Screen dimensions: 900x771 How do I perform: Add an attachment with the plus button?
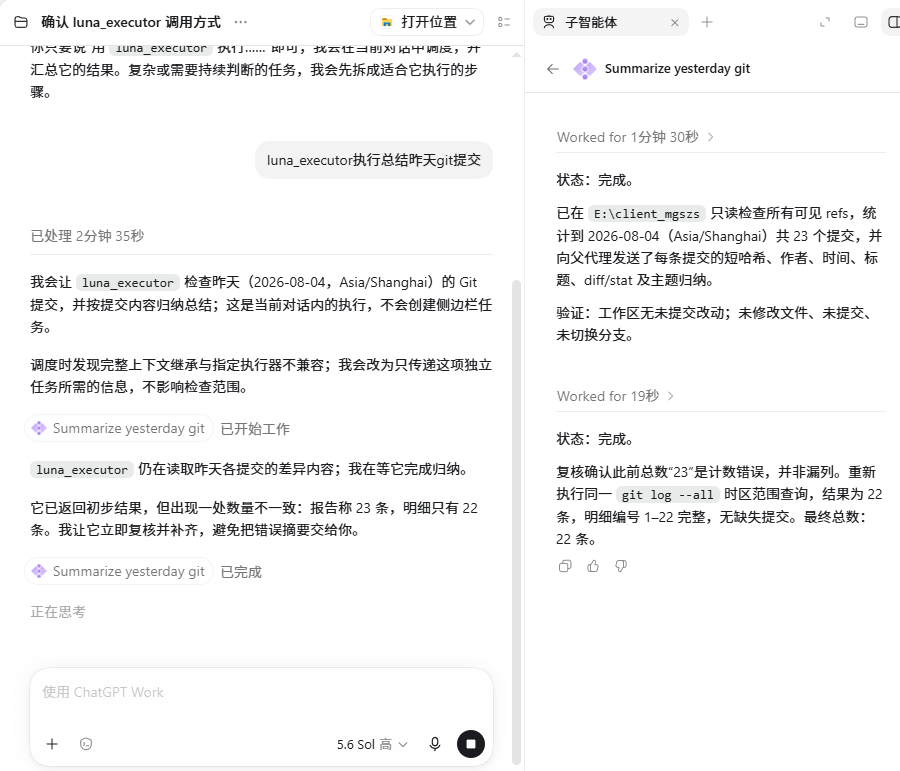click(52, 744)
